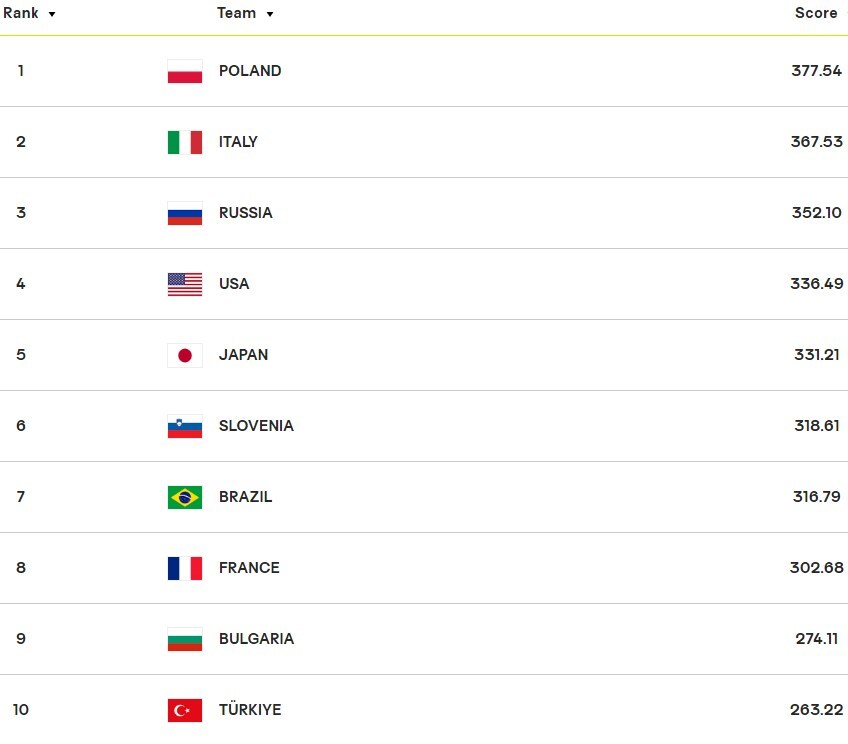Sort by Team using the arrow
The width and height of the screenshot is (848, 744).
[270, 14]
